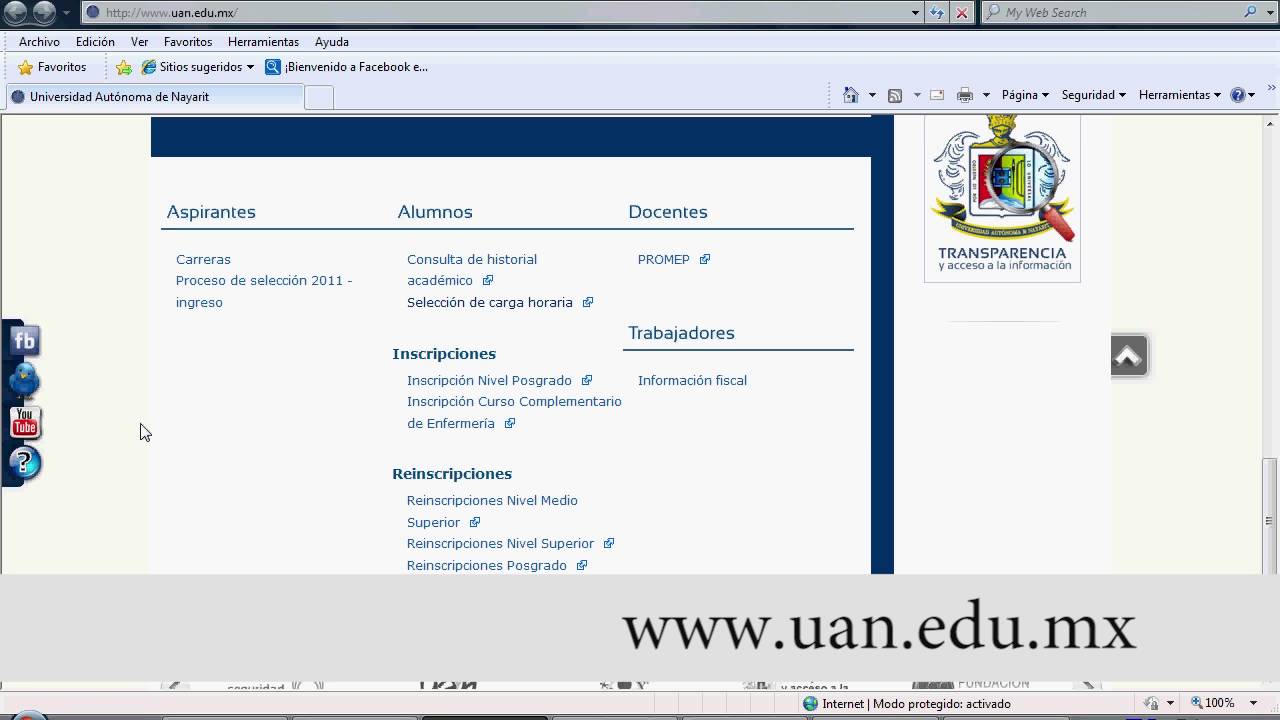
Task: Click external-link icon beside PROMEP
Action: point(705,259)
